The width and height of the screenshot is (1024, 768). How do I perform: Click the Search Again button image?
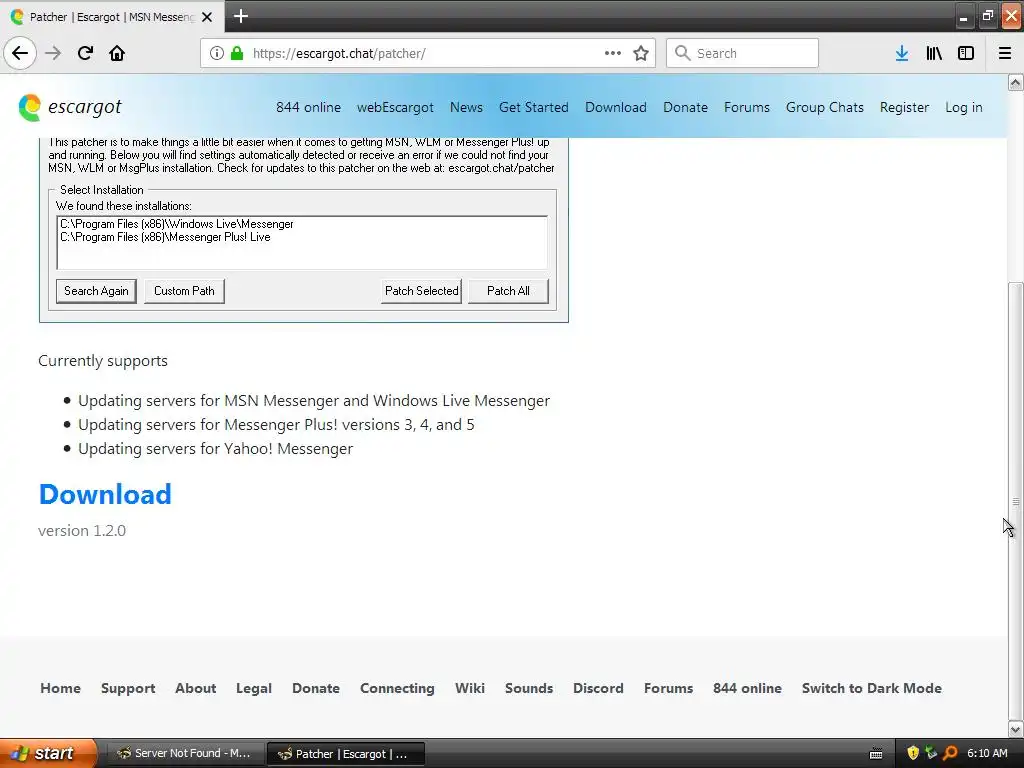click(96, 291)
